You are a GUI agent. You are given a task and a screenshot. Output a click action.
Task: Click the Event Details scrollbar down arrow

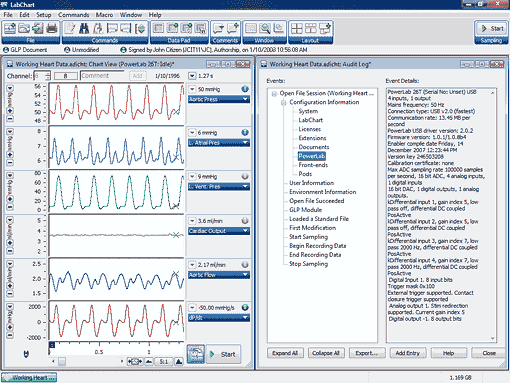tap(493, 338)
